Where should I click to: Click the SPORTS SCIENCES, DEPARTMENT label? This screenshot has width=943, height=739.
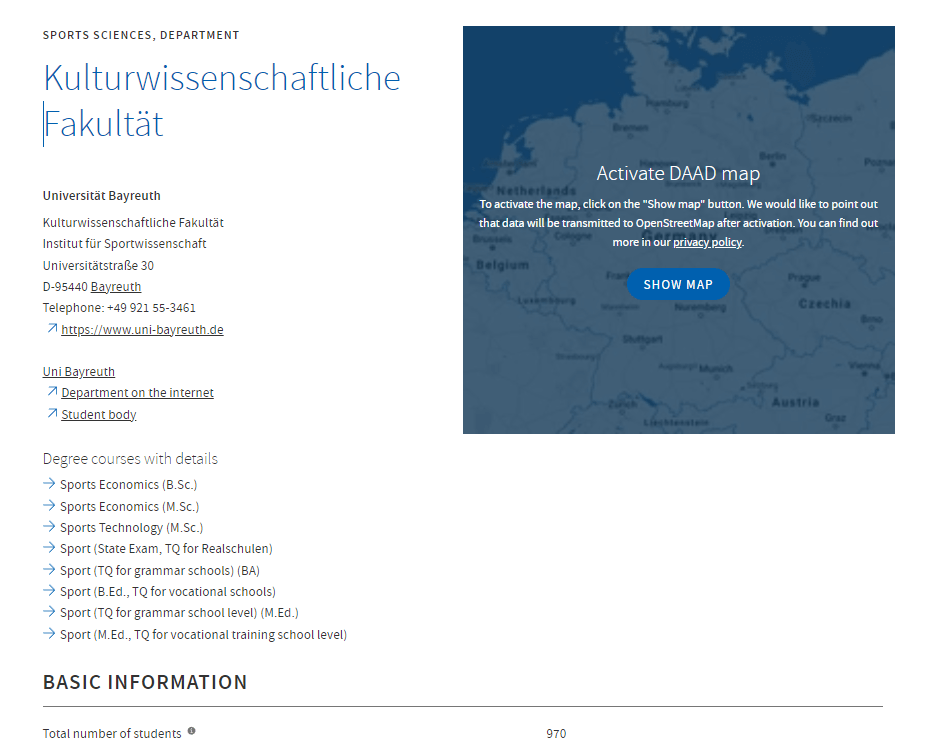[x=141, y=35]
